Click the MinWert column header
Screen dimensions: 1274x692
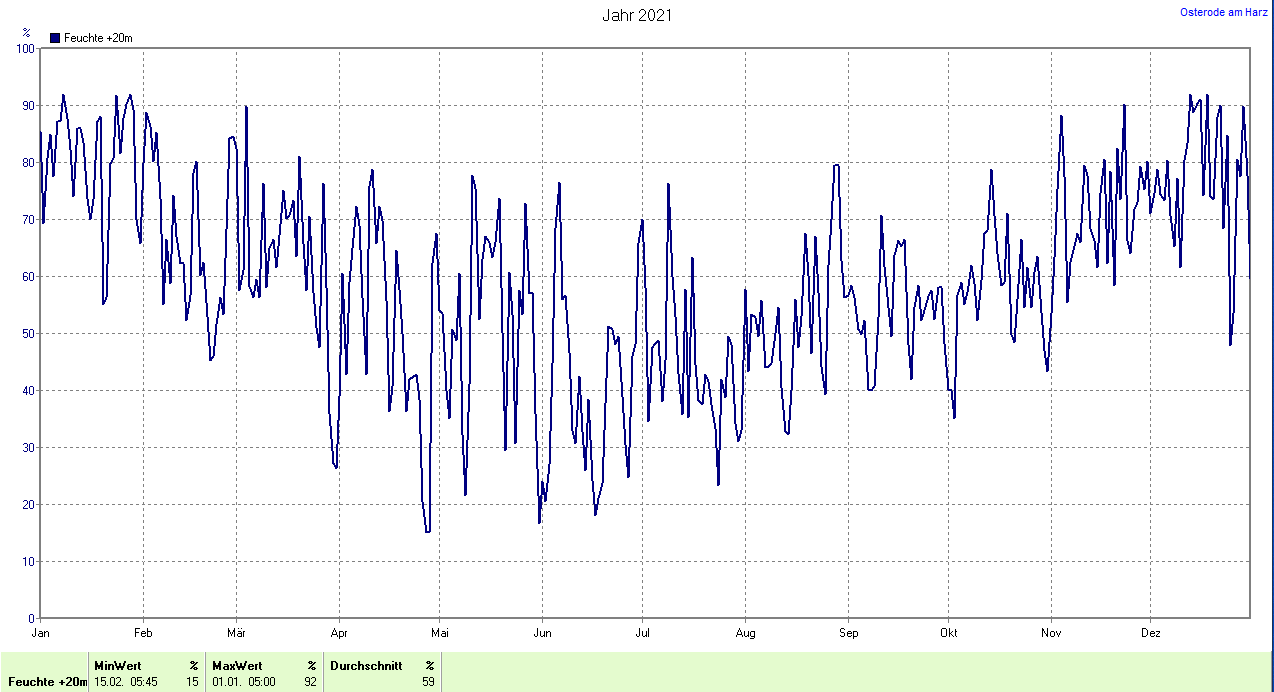point(117,665)
